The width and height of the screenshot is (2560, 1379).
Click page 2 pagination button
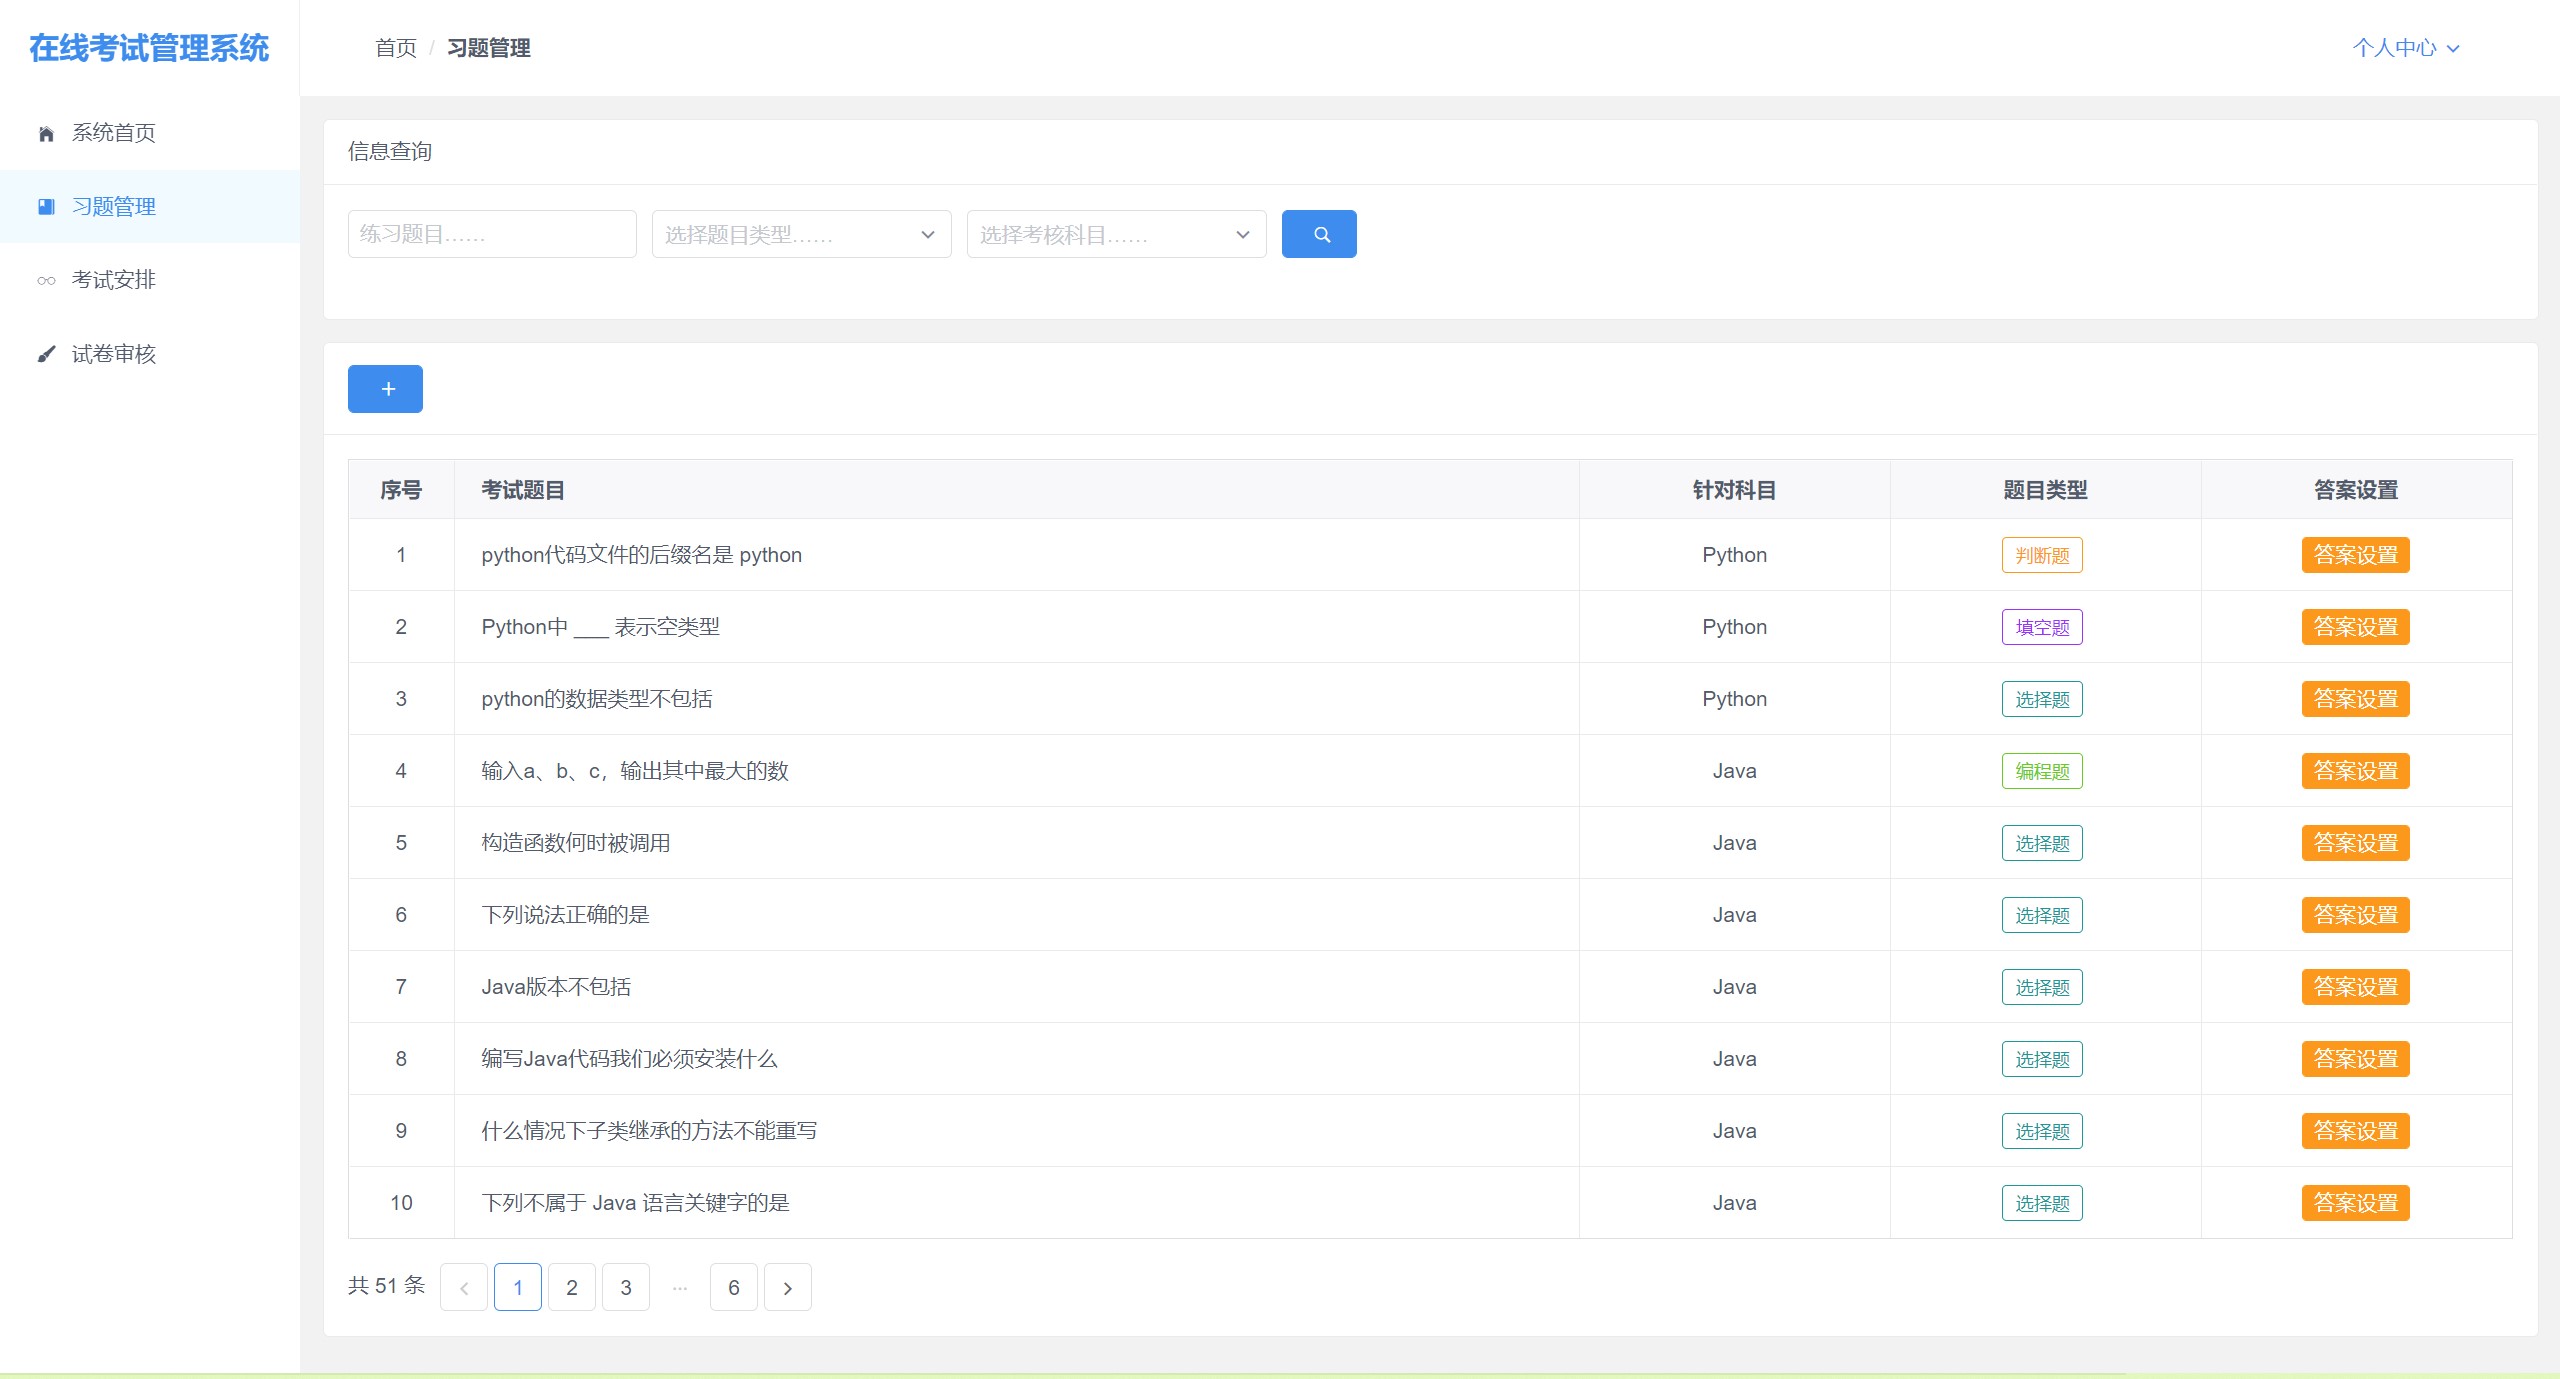(572, 1287)
